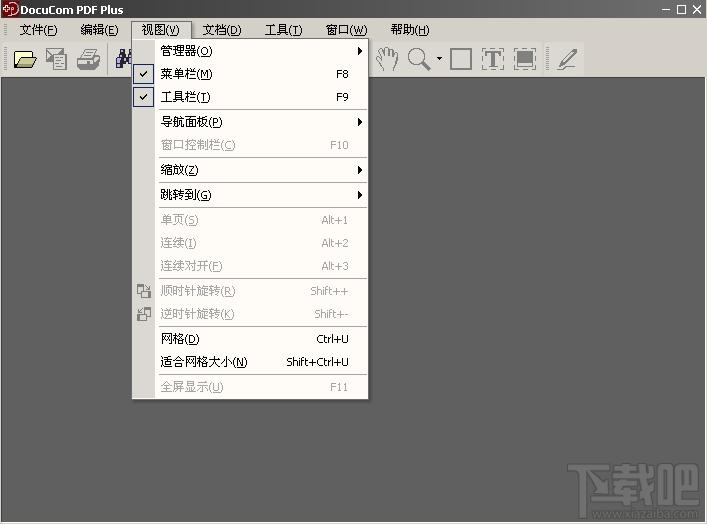
Task: Click the Open file folder icon
Action: pyautogui.click(x=25, y=60)
